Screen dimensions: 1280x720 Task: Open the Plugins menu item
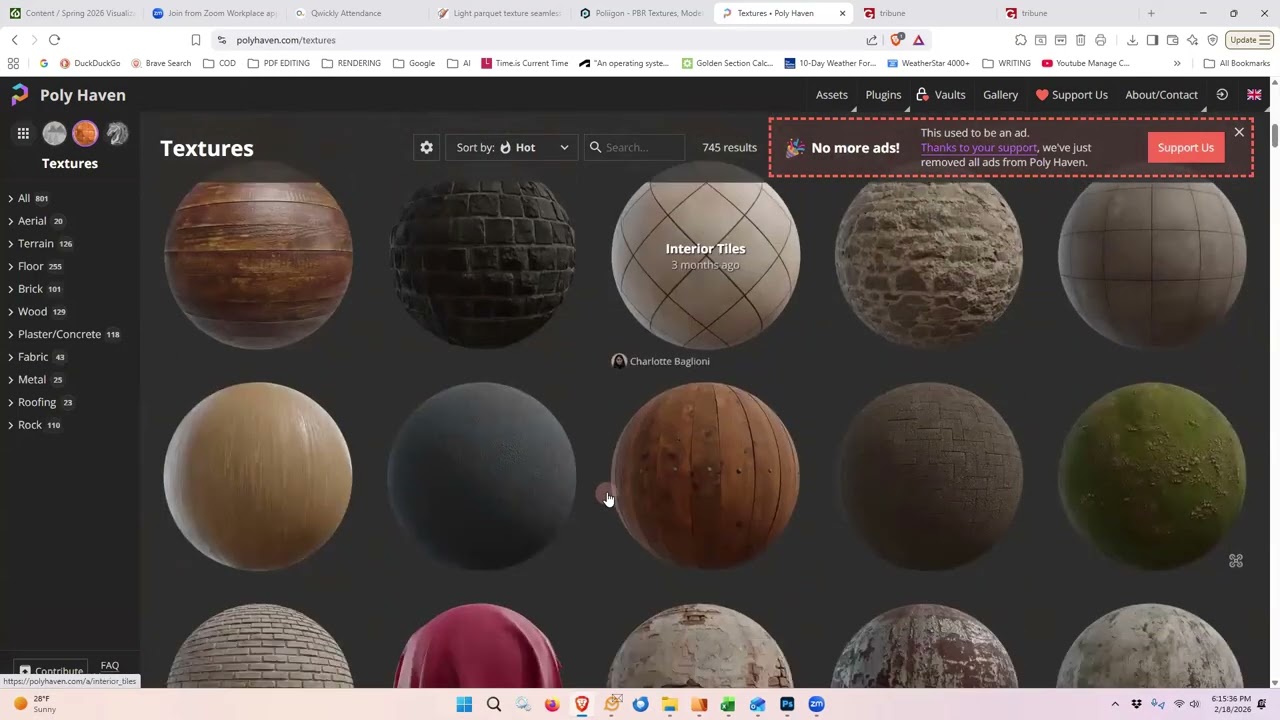(883, 95)
